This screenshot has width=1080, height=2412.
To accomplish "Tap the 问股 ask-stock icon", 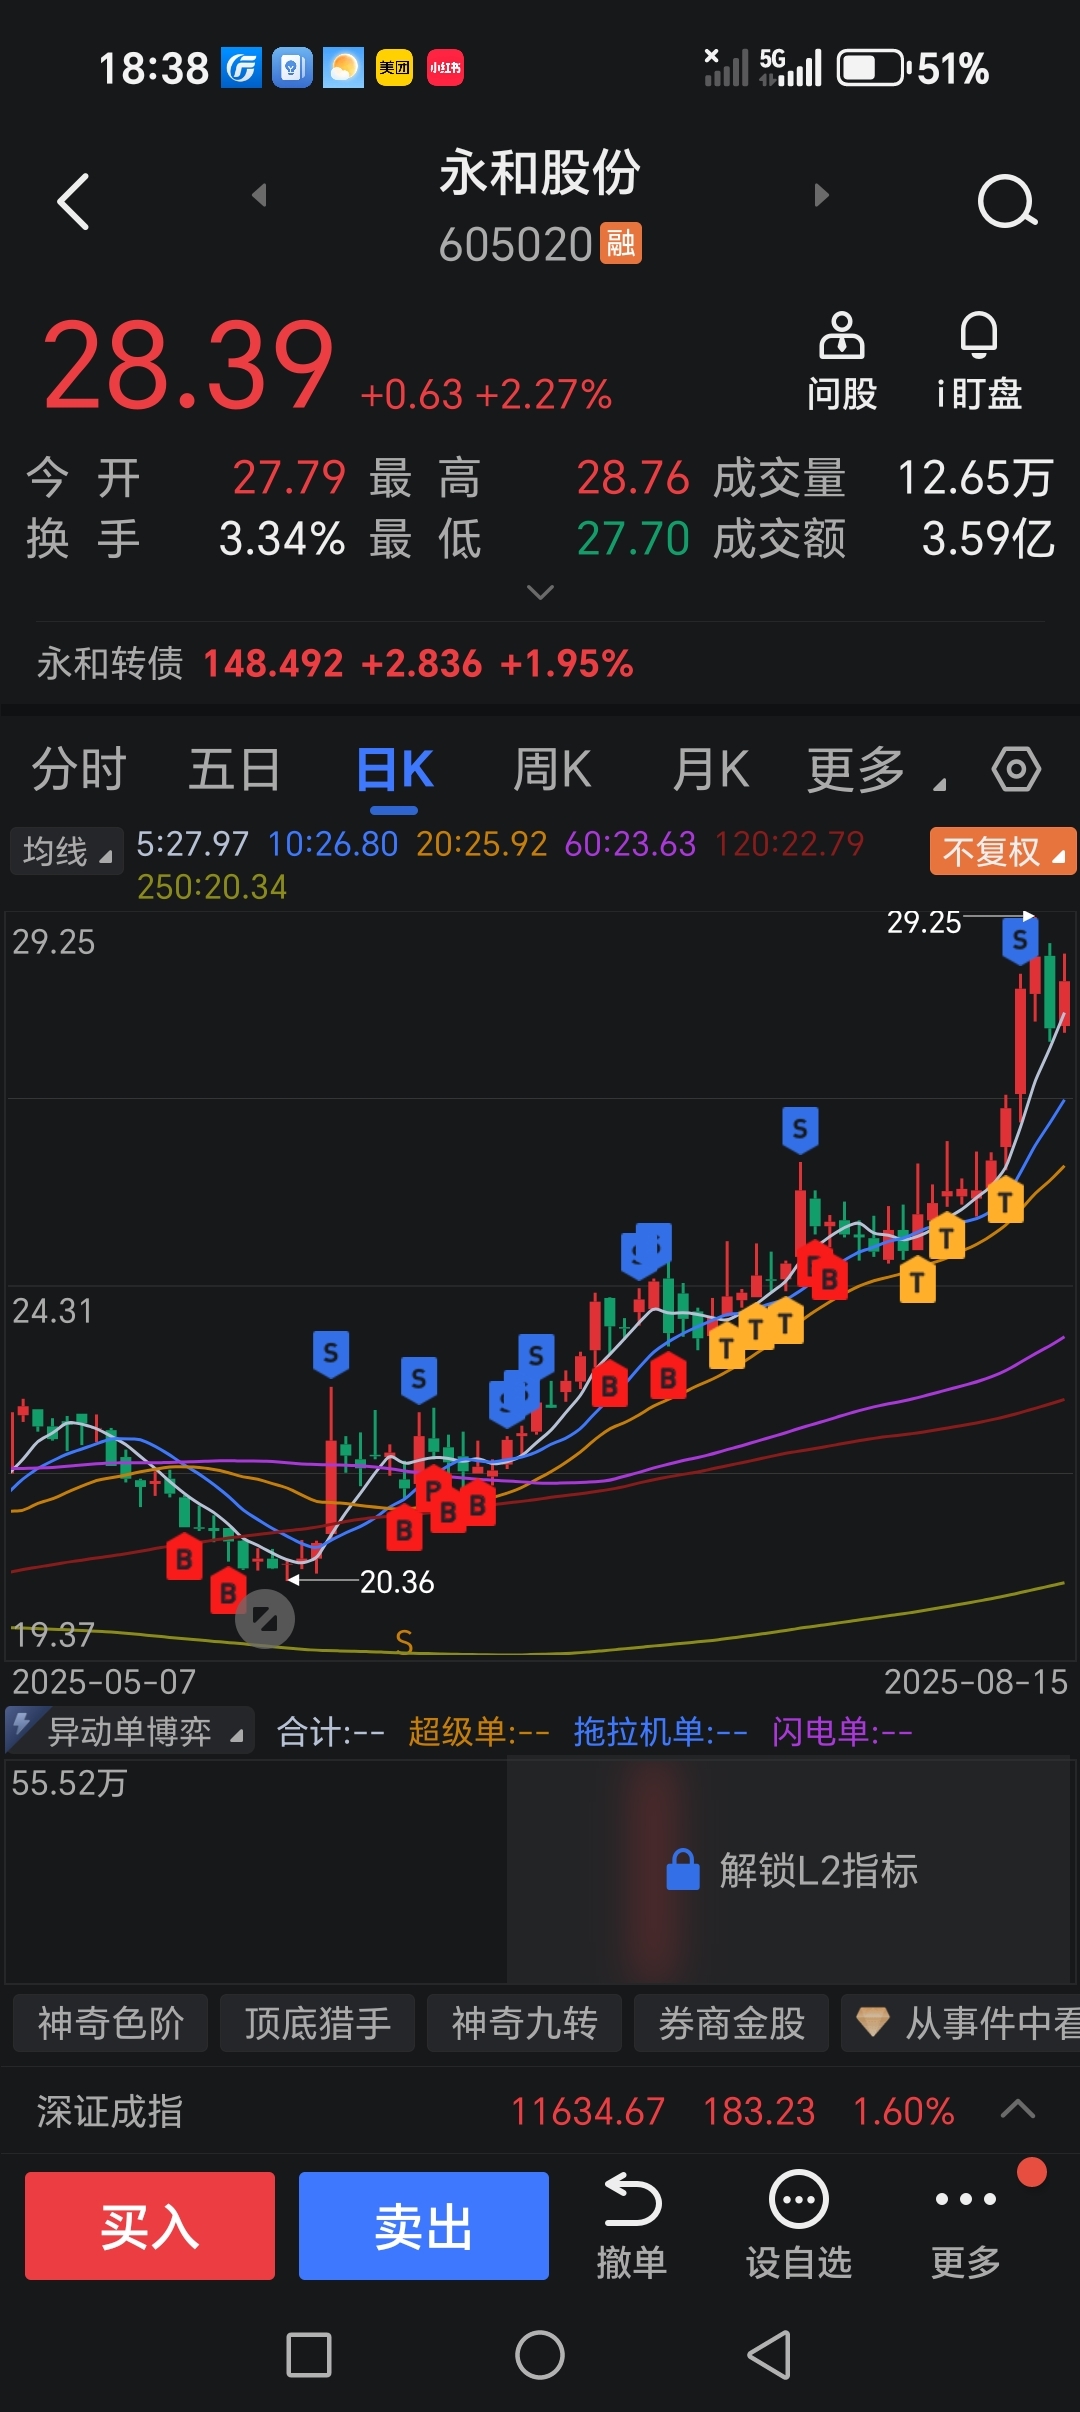I will point(841,336).
